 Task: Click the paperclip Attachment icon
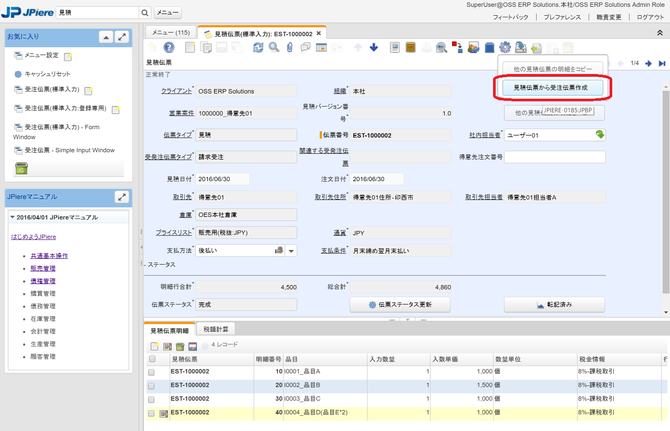[290, 47]
